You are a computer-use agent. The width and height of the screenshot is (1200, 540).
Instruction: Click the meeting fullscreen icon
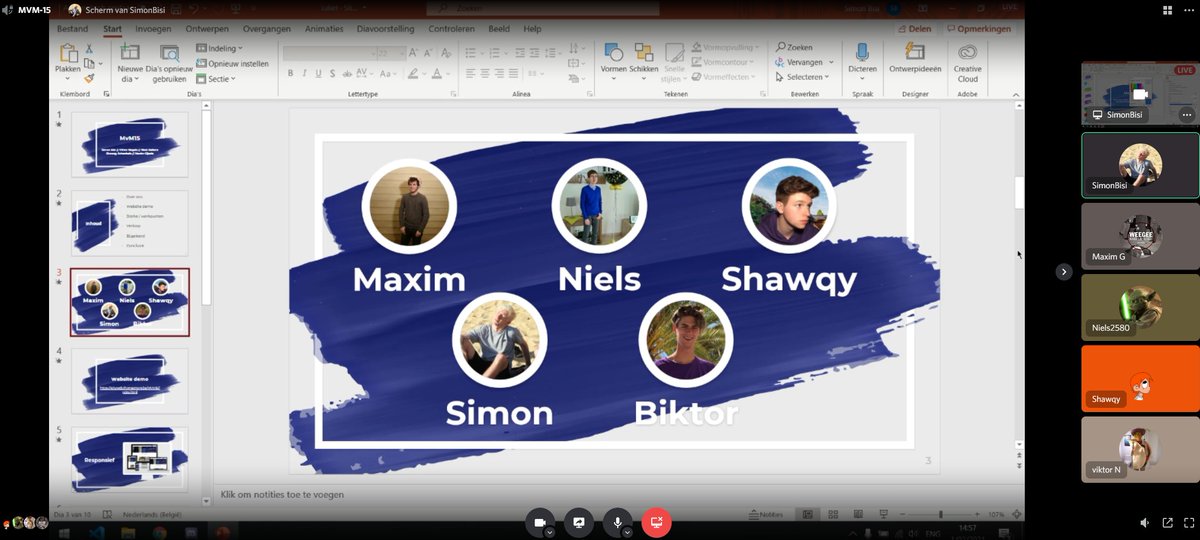[1187, 522]
